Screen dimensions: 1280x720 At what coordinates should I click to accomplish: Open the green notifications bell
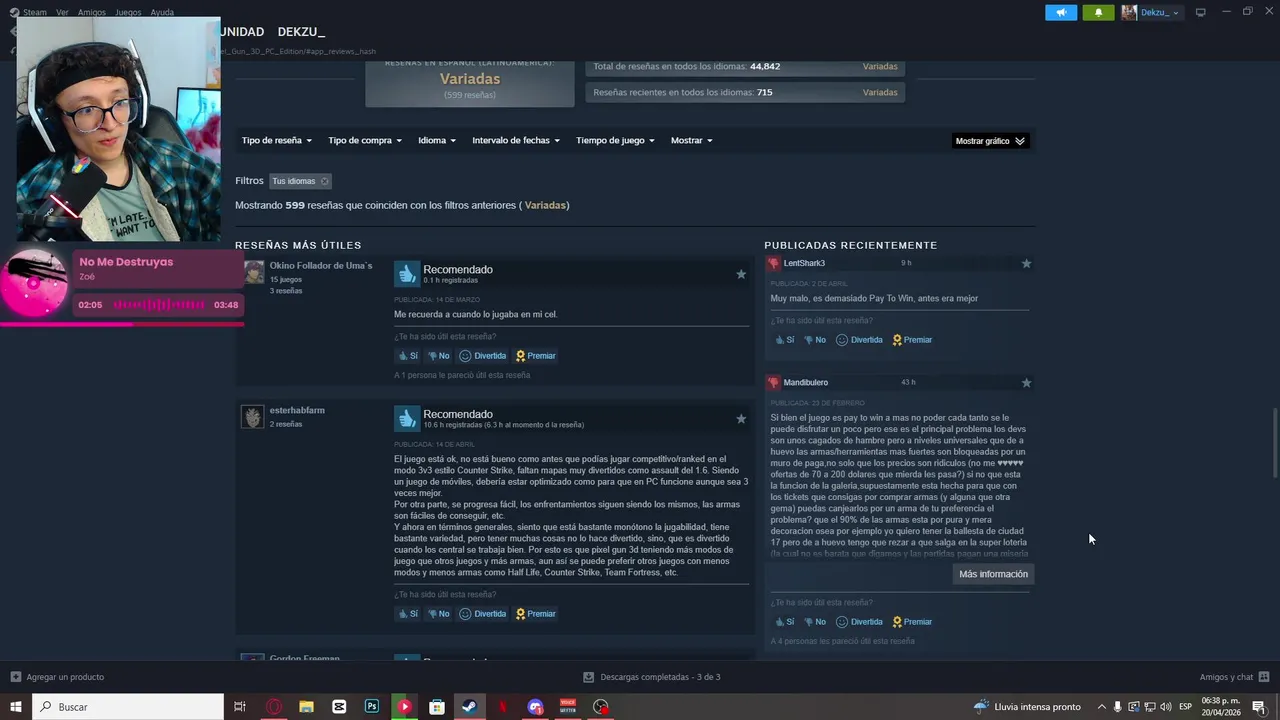[1098, 12]
